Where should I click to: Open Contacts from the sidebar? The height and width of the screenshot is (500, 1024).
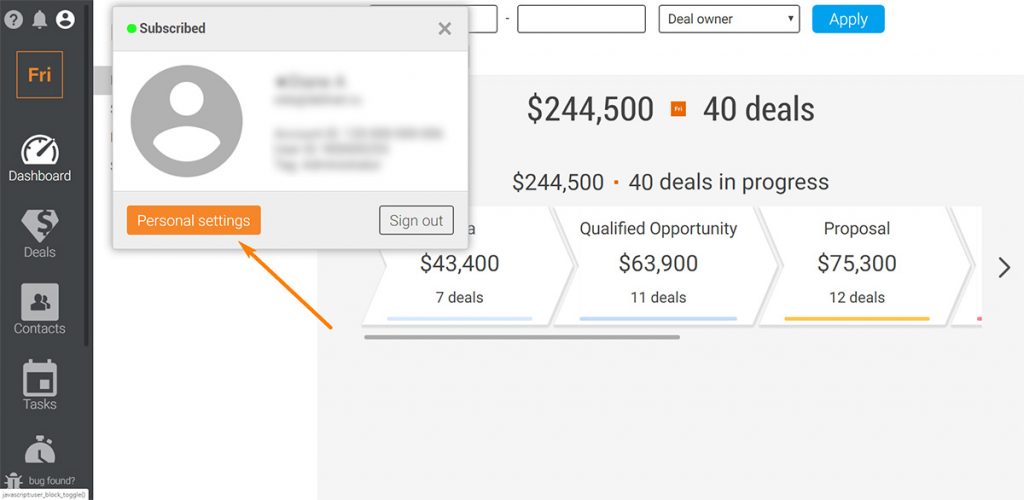point(40,309)
